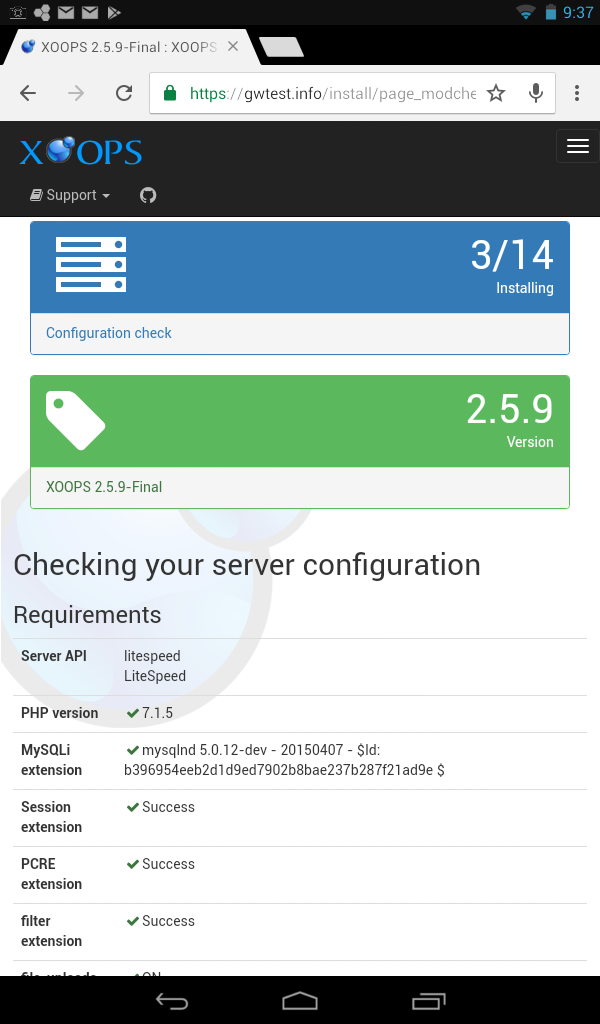Expand the Support dropdown menu
The image size is (600, 1024).
70,195
